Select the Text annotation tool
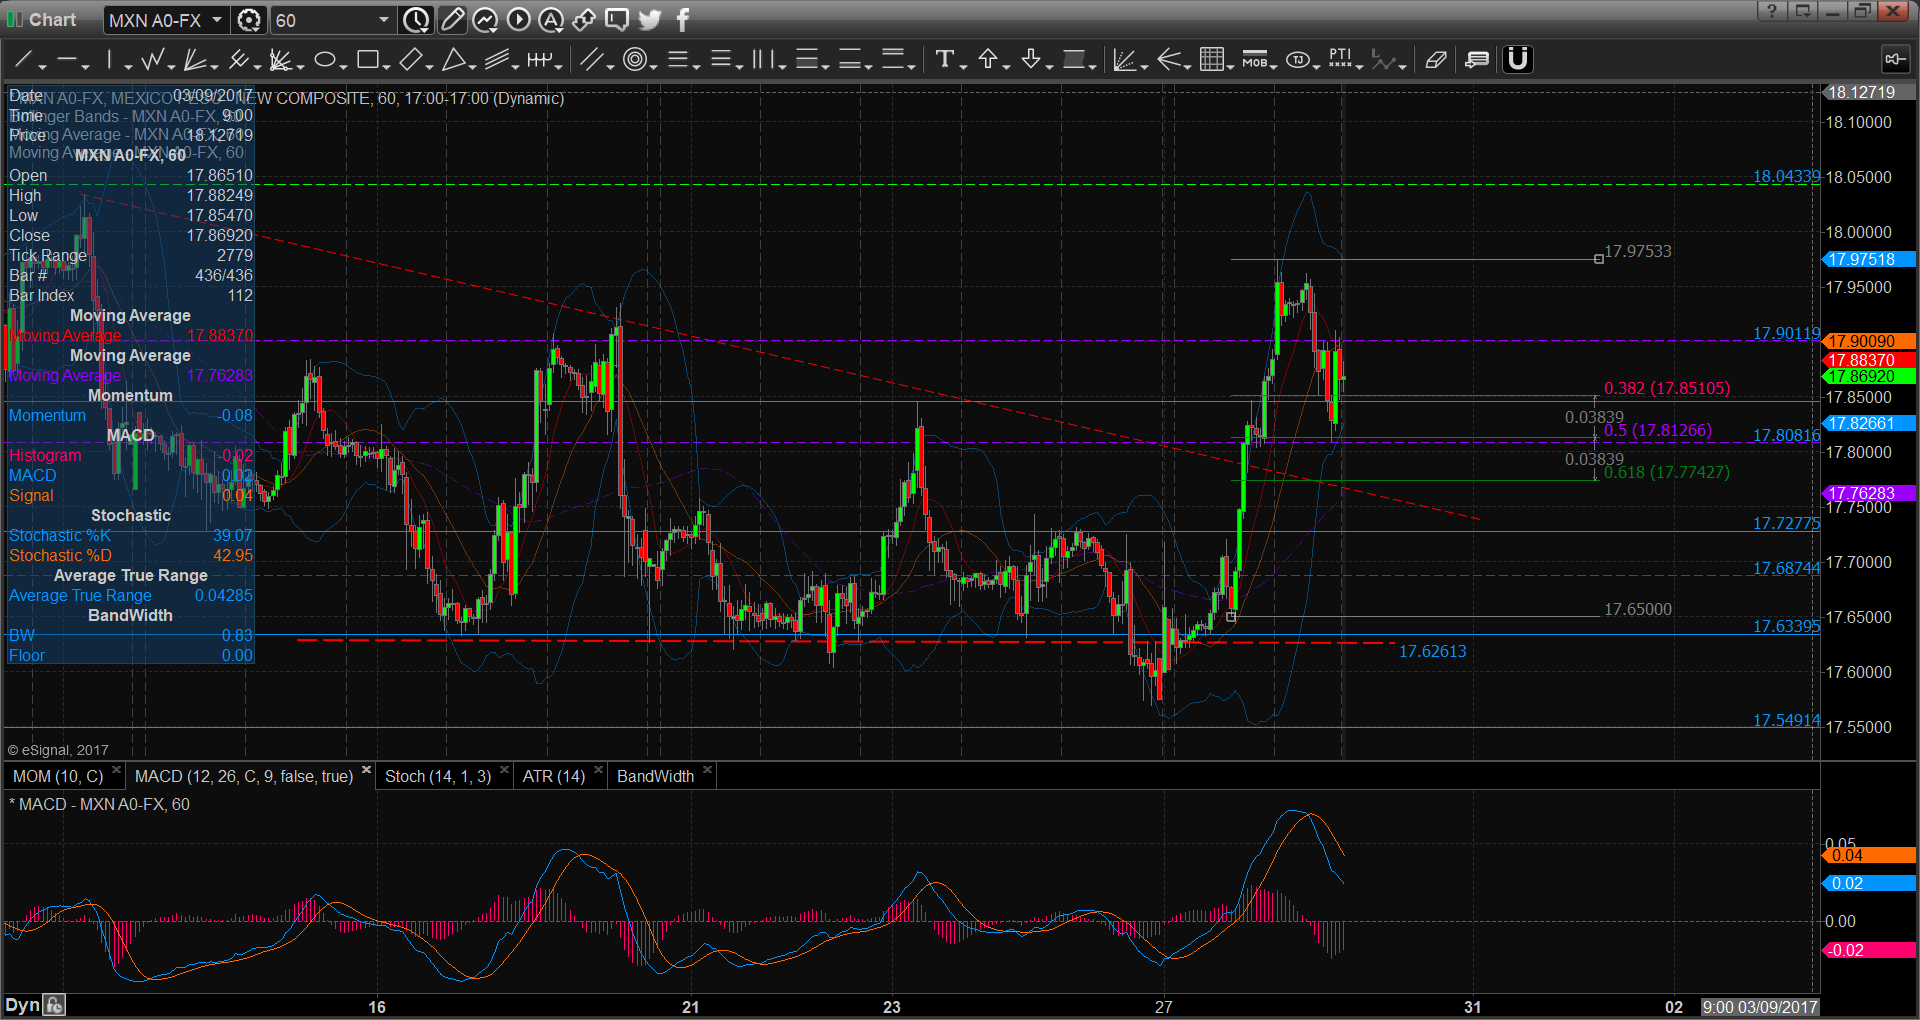This screenshot has width=1920, height=1020. 944,60
